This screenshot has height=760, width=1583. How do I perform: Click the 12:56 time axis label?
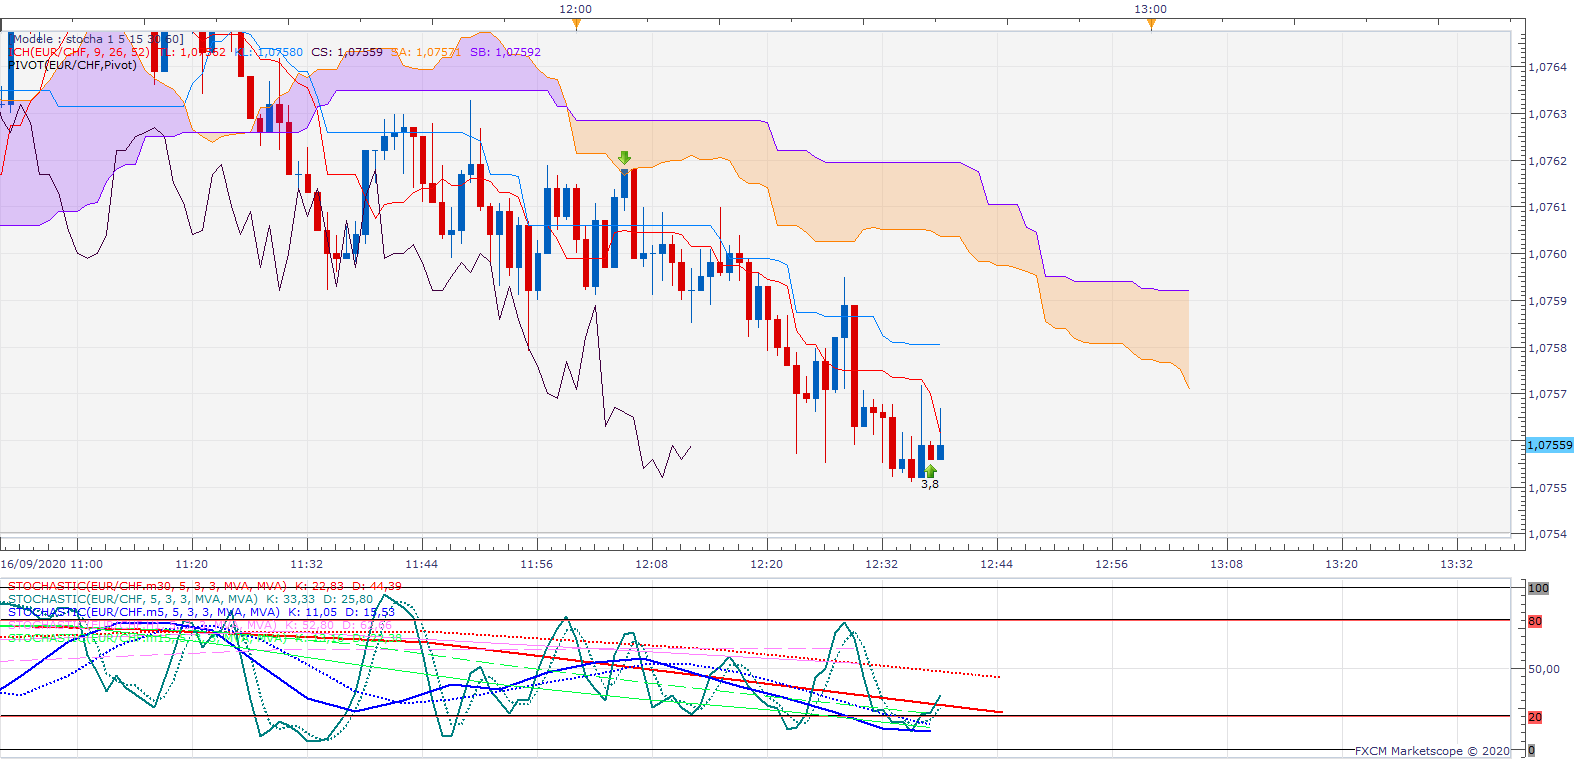coord(1112,564)
